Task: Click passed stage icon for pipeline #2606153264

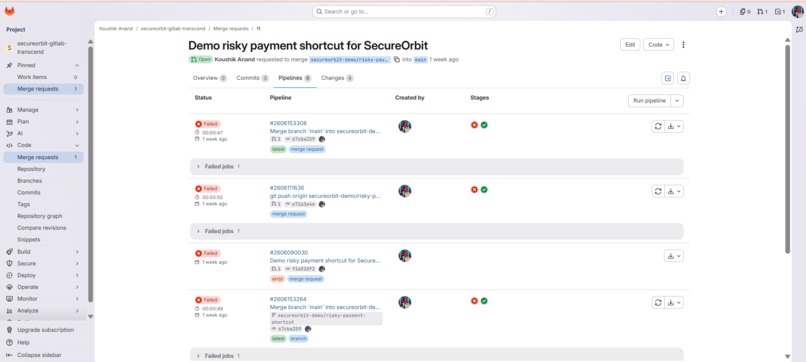Action: click(484, 301)
